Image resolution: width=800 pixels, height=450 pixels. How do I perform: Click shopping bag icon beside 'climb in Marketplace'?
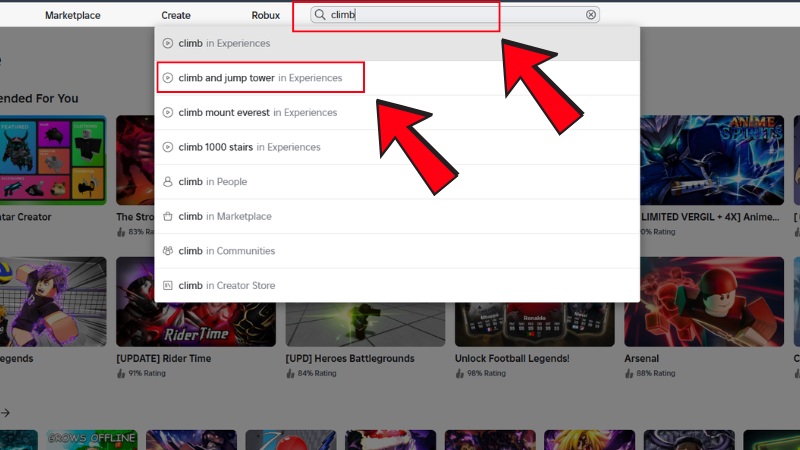[x=168, y=216]
